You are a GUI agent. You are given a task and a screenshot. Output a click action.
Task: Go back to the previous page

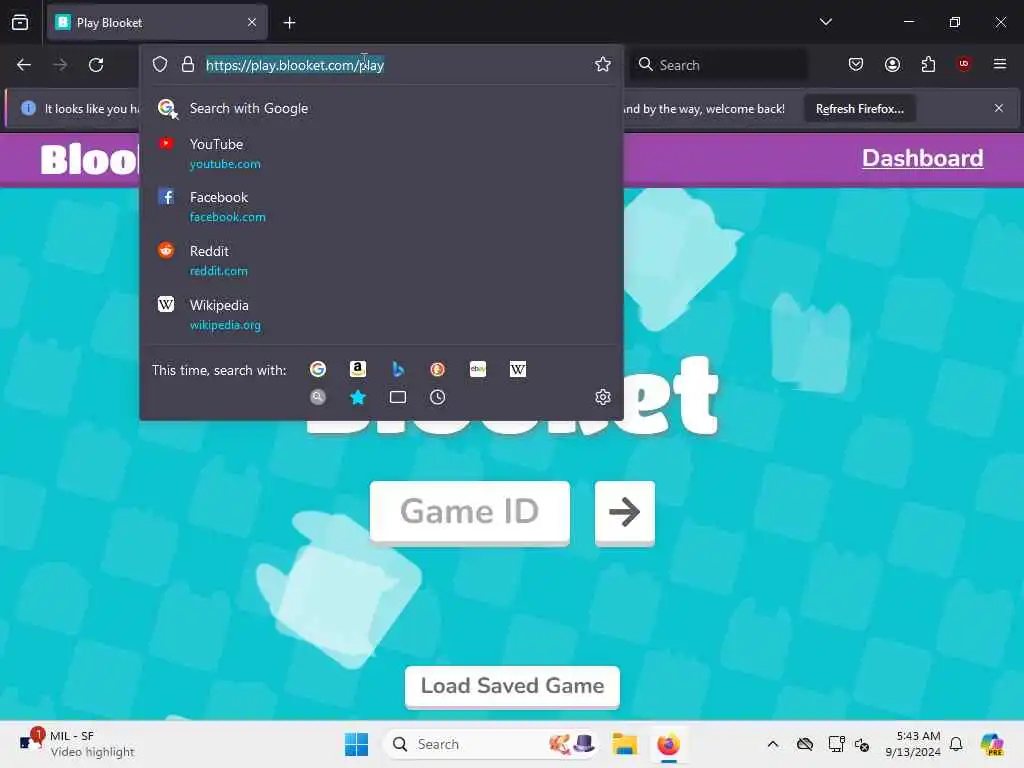24,65
